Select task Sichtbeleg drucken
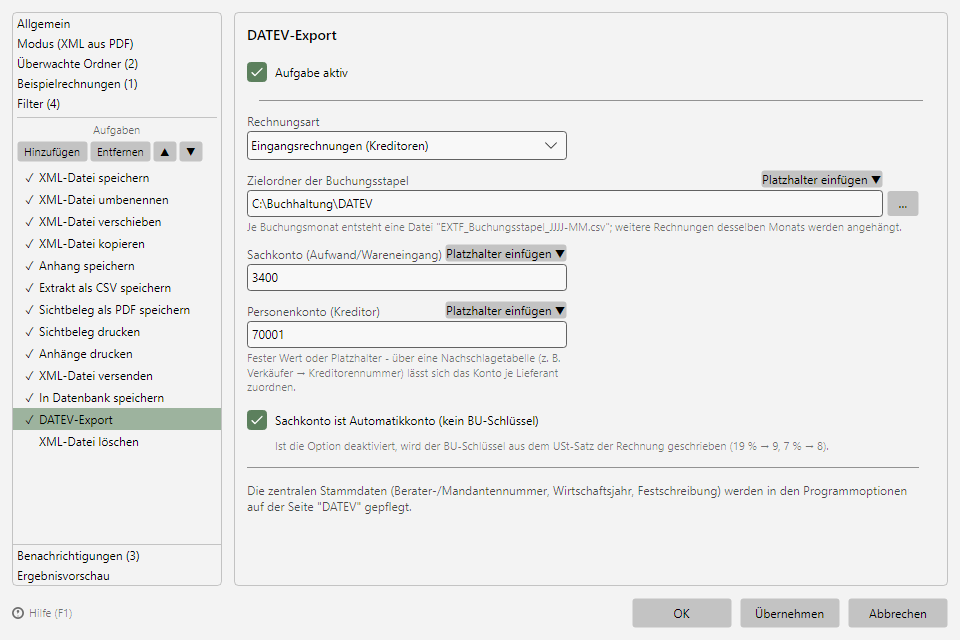This screenshot has width=960, height=640. coord(117,332)
